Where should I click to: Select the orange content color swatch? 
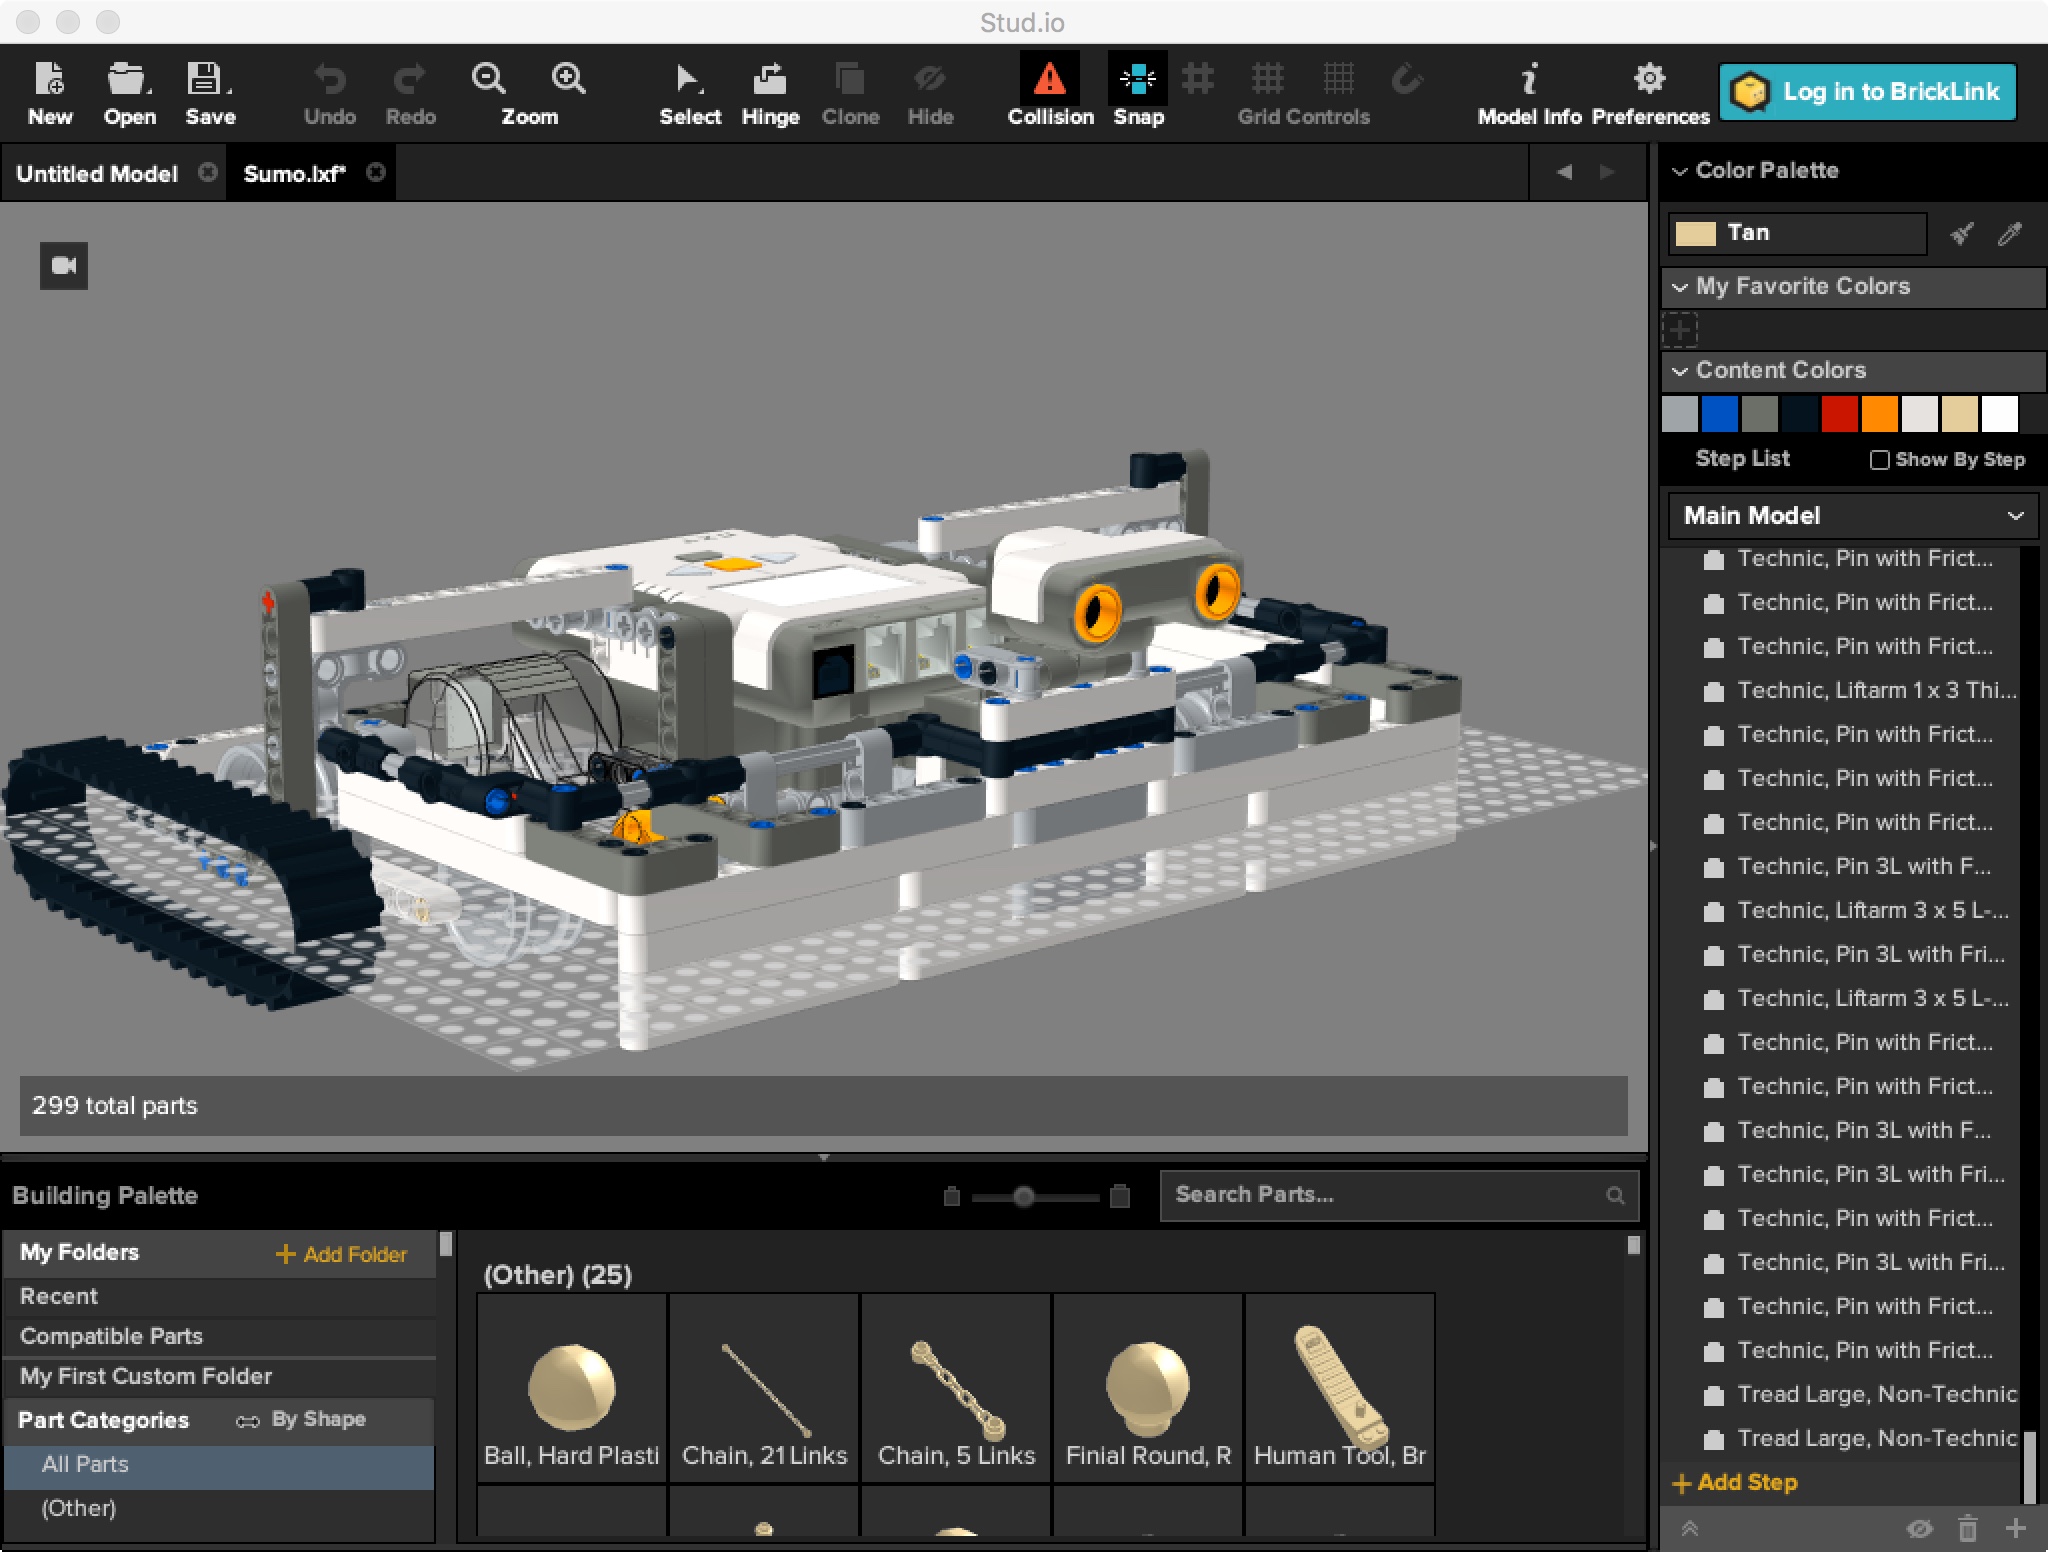coord(1879,414)
